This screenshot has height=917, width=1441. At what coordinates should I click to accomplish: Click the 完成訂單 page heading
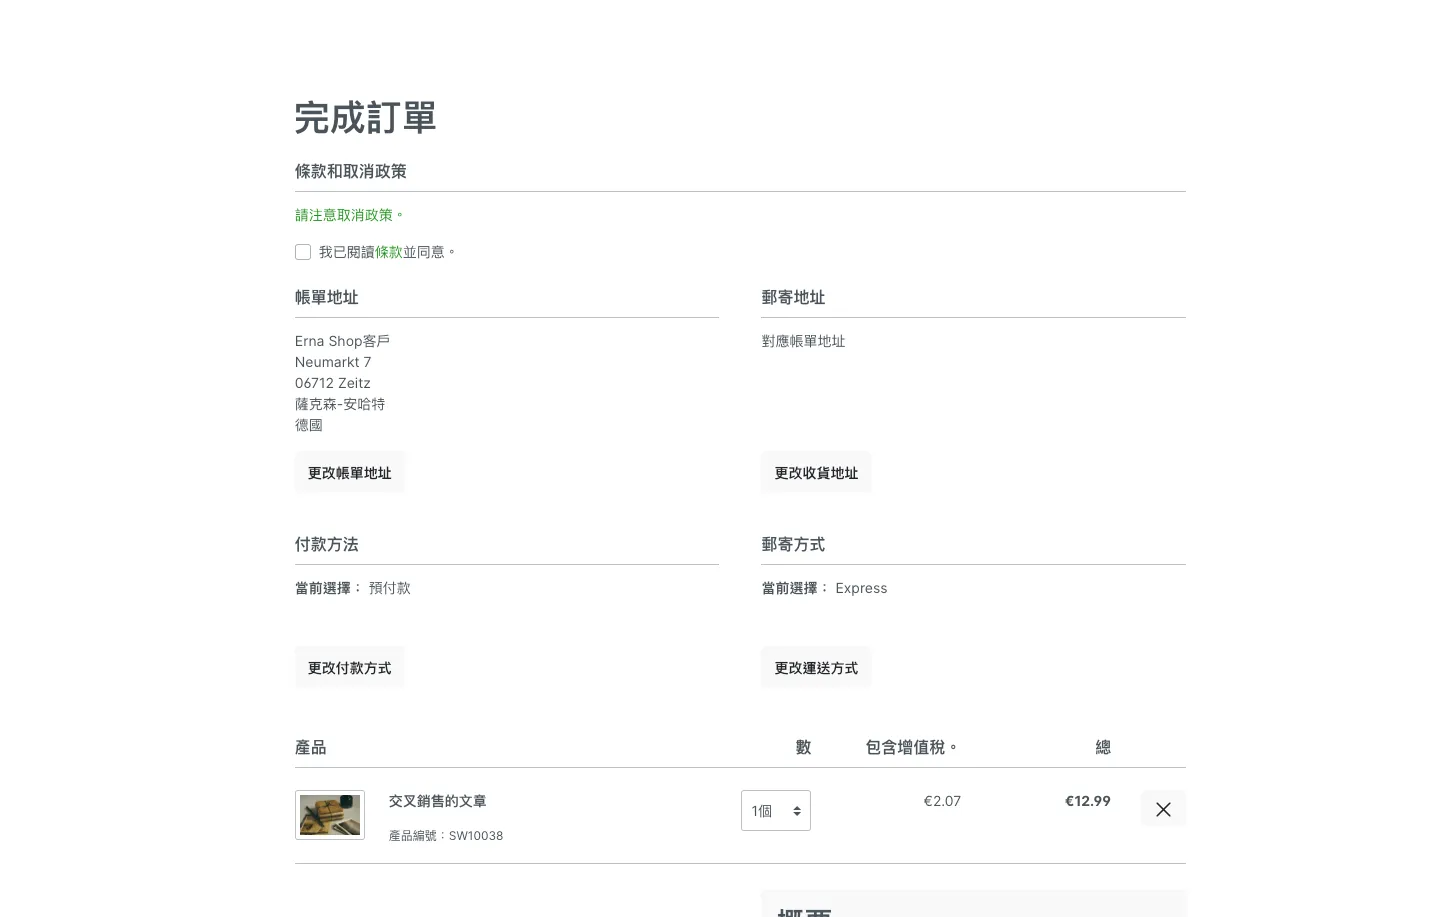point(365,118)
